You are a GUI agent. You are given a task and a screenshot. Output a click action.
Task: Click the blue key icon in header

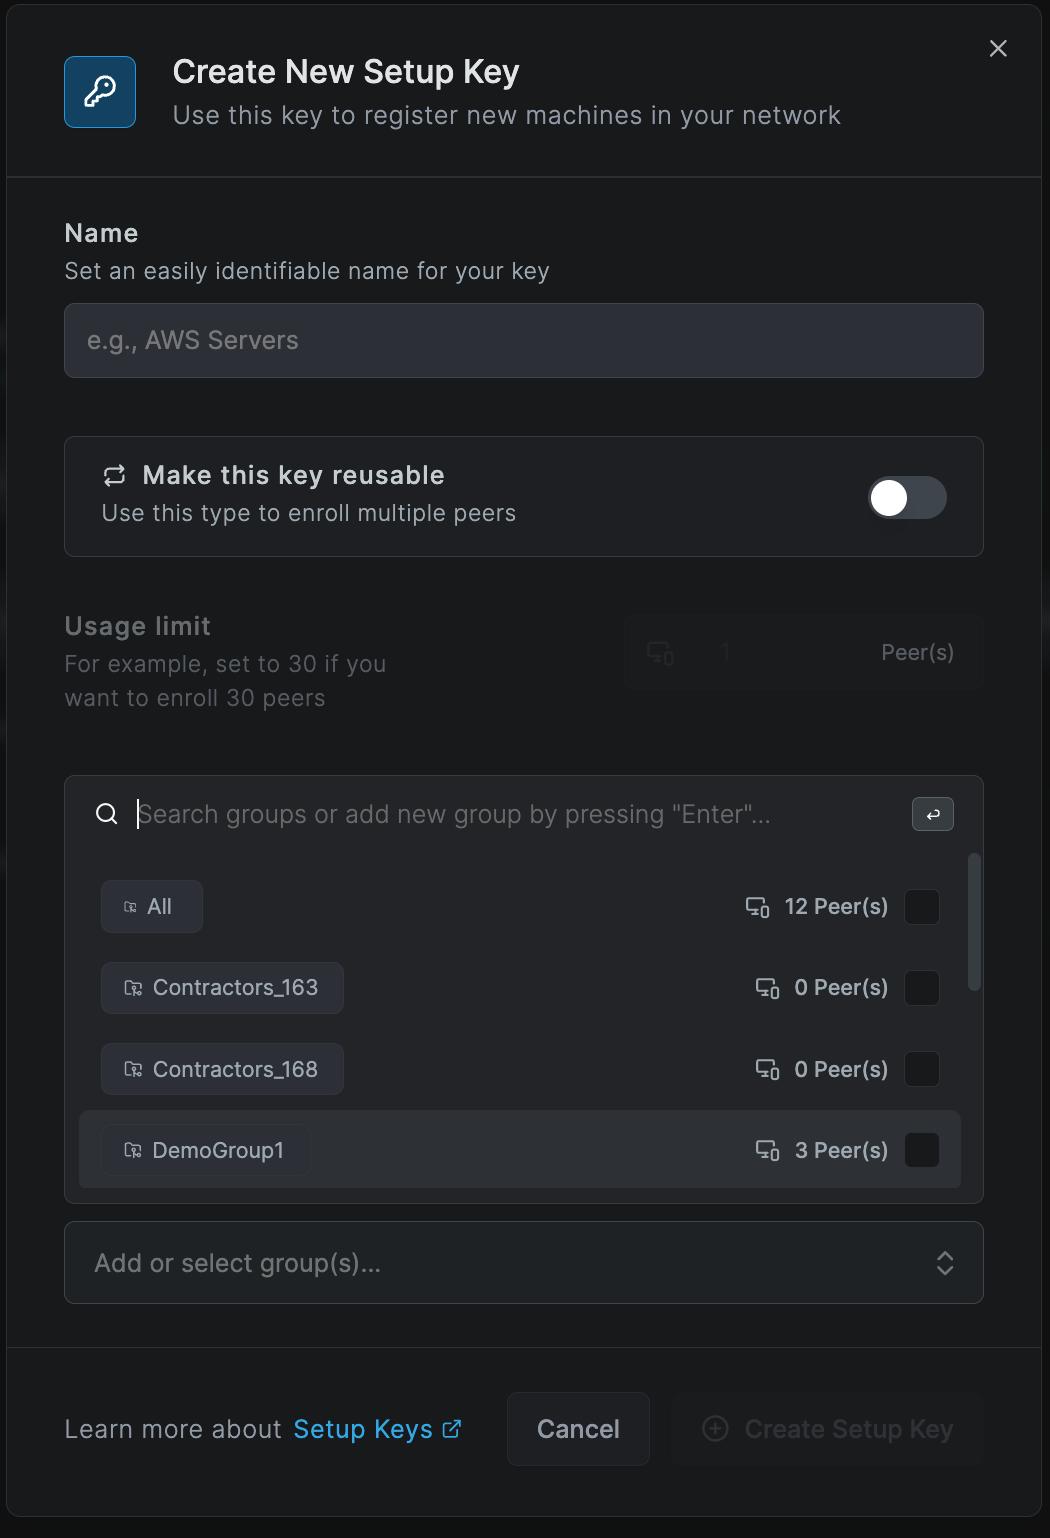[100, 92]
